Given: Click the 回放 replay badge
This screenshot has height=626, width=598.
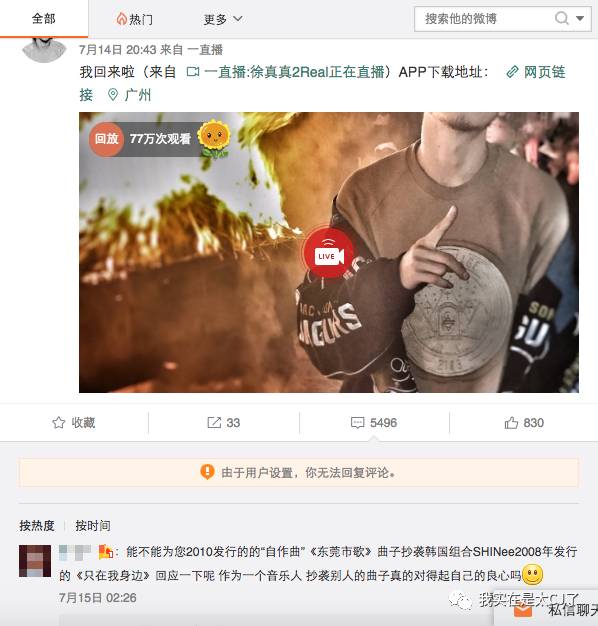Looking at the screenshot, I should [x=107, y=139].
